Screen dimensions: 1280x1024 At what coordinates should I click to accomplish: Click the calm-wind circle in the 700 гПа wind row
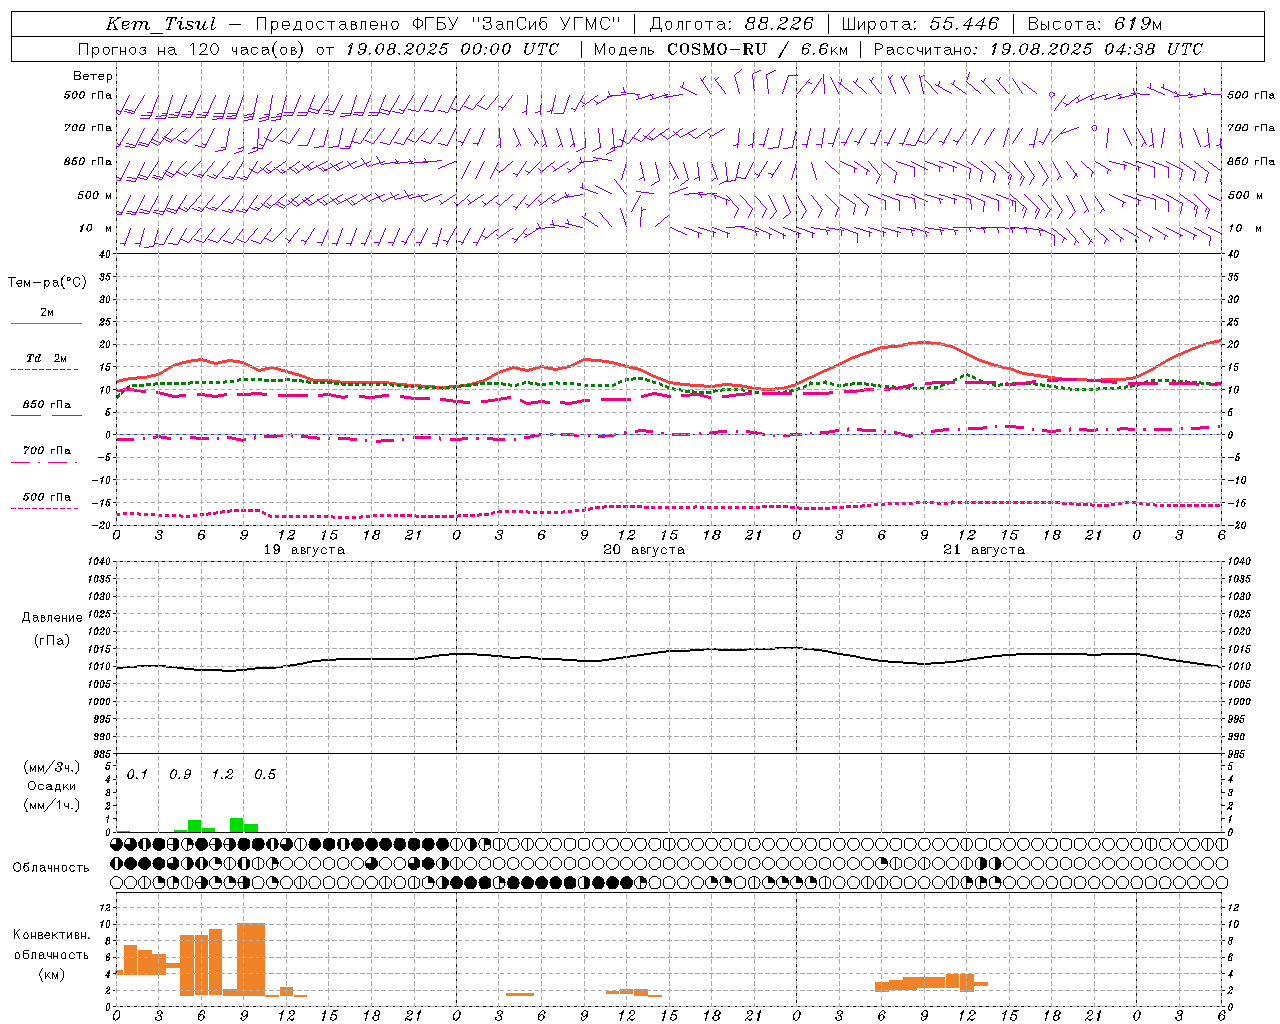[x=1094, y=128]
